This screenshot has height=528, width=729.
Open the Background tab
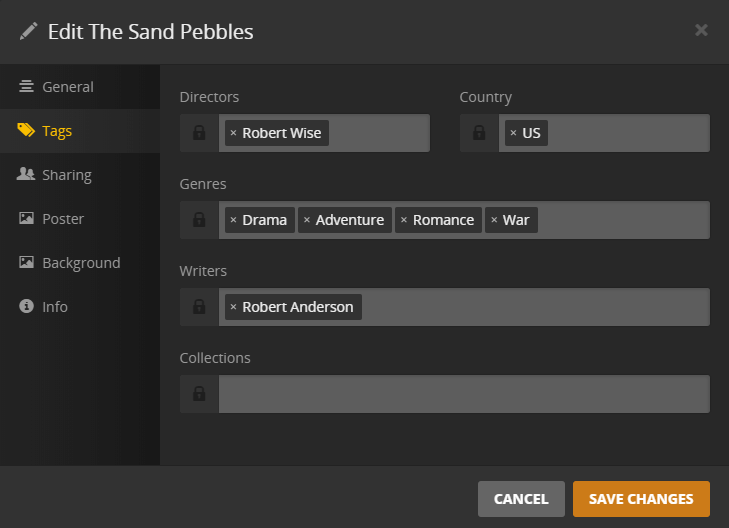[80, 263]
